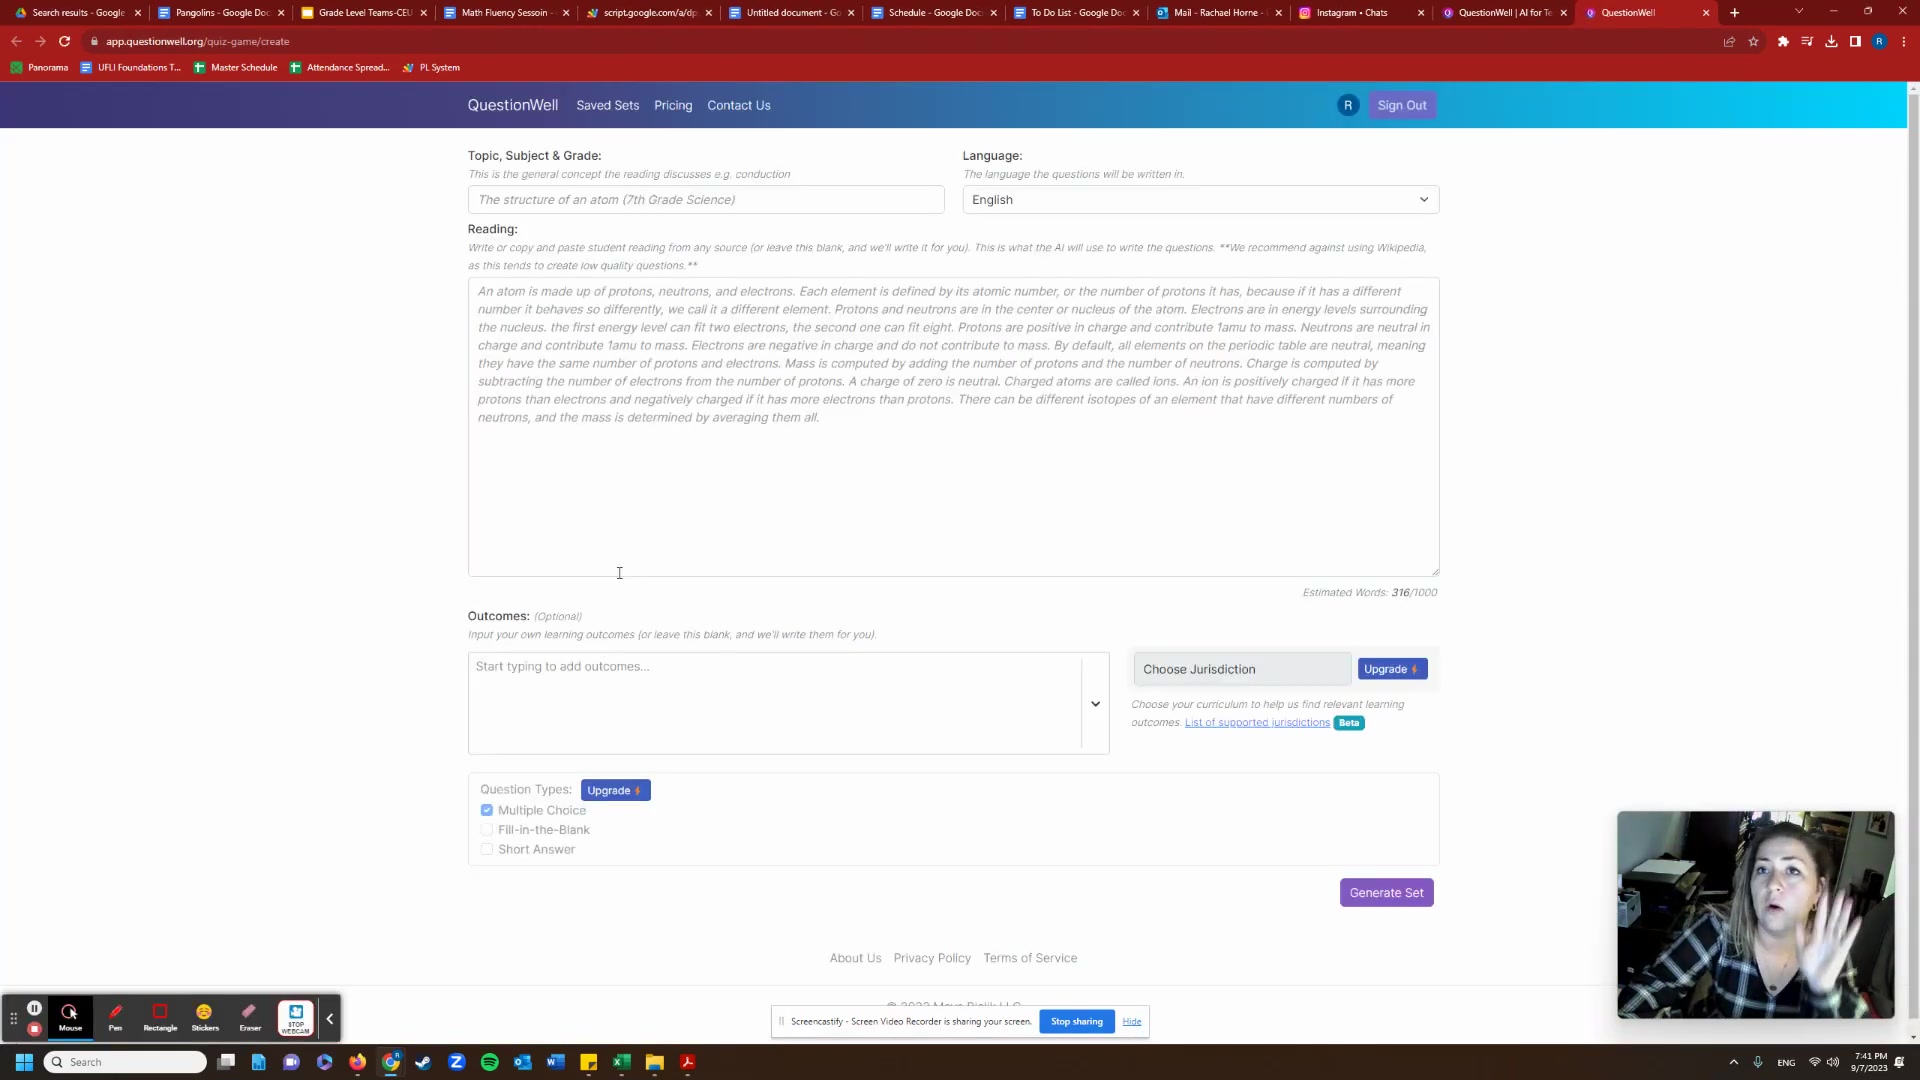Screen dimensions: 1920x1080
Task: Switch to the Math Fluency Session tab
Action: (505, 12)
